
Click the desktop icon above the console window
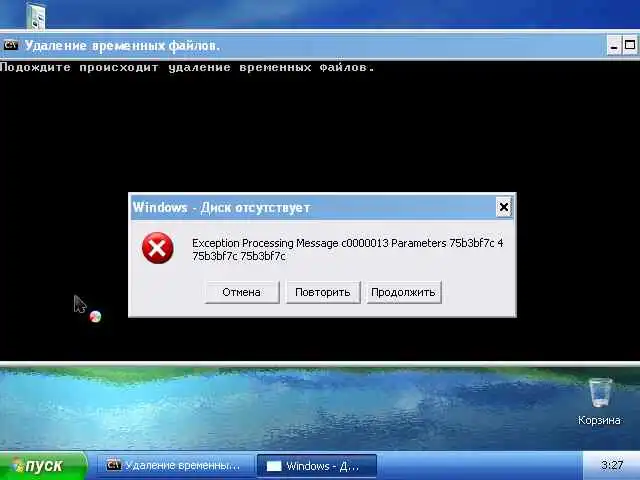36,16
